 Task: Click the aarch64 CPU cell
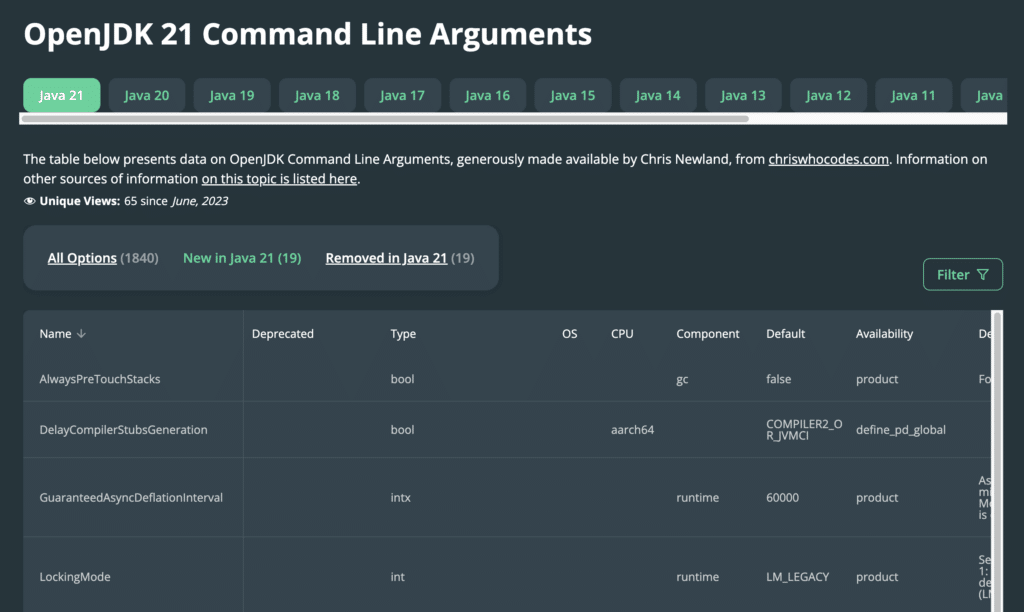click(x=632, y=430)
